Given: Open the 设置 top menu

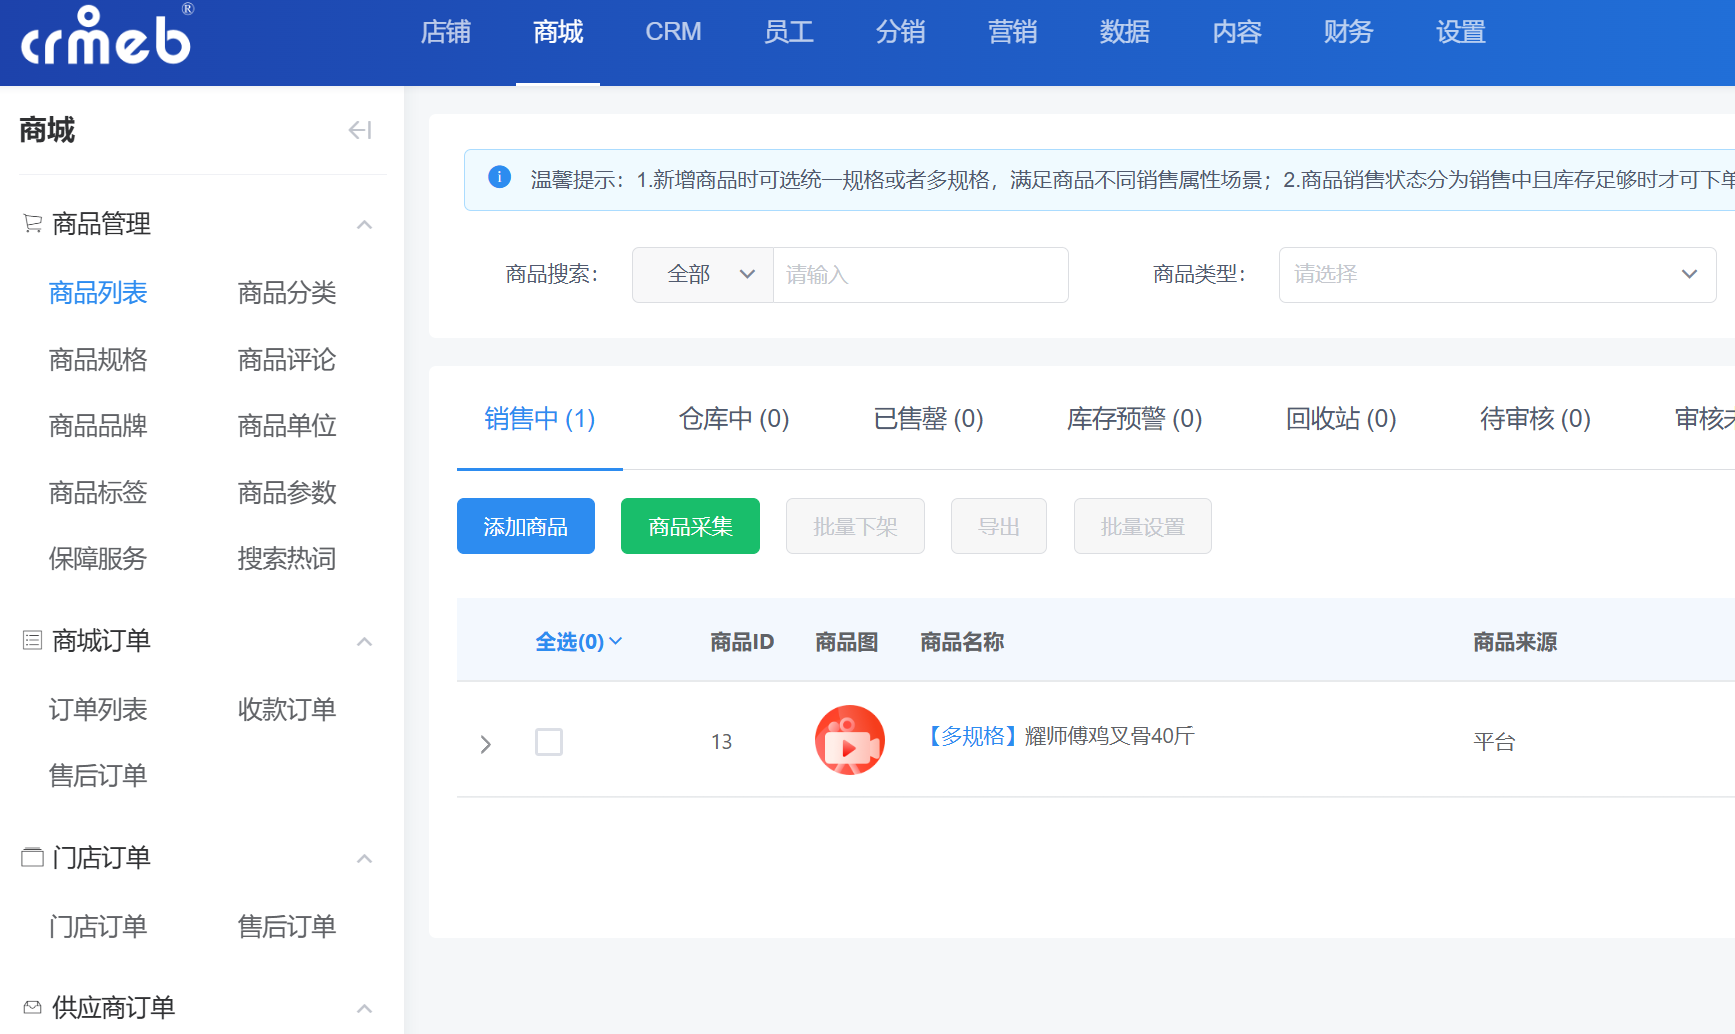Looking at the screenshot, I should pos(1461,32).
